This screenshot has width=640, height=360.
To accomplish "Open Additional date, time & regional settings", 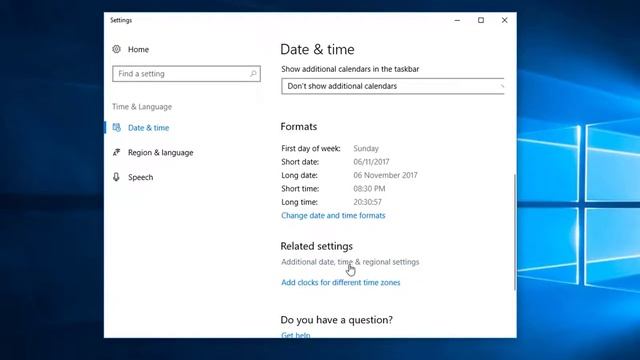I will tap(350, 262).
